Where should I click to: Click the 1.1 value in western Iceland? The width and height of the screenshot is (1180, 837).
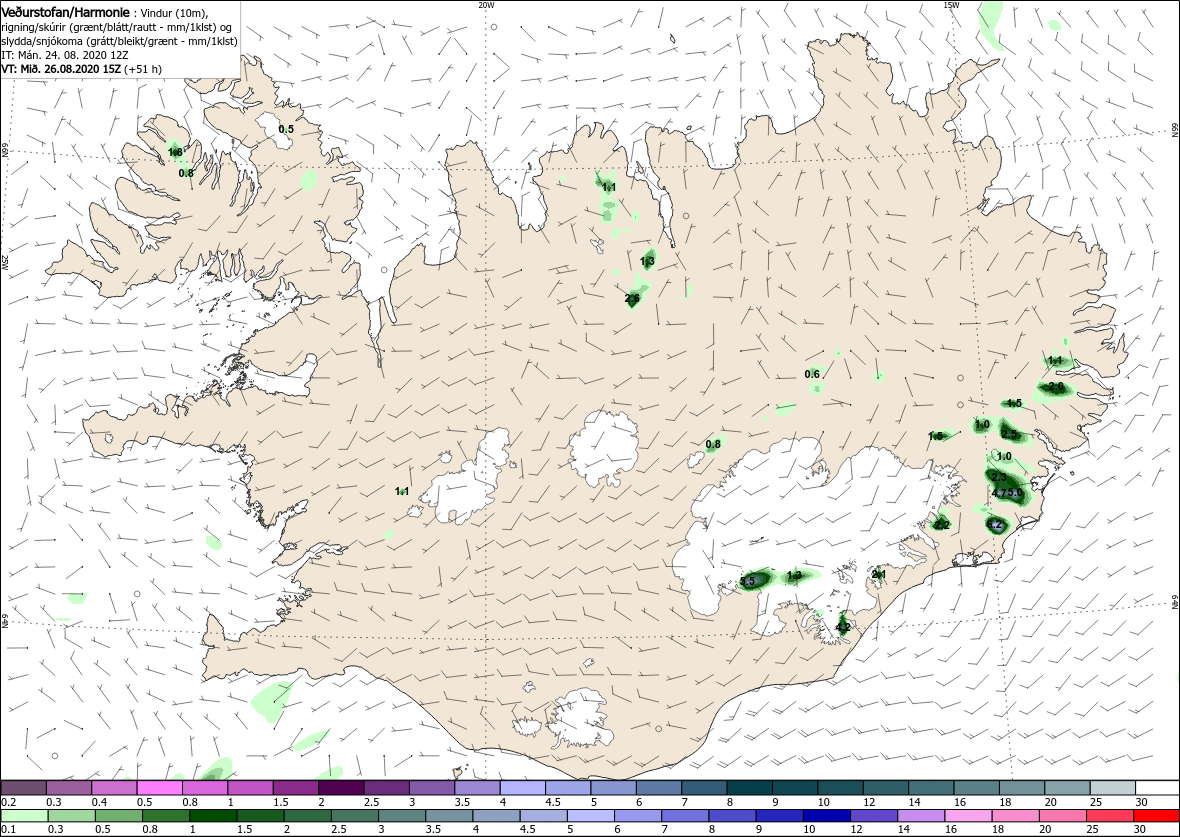coord(402,492)
